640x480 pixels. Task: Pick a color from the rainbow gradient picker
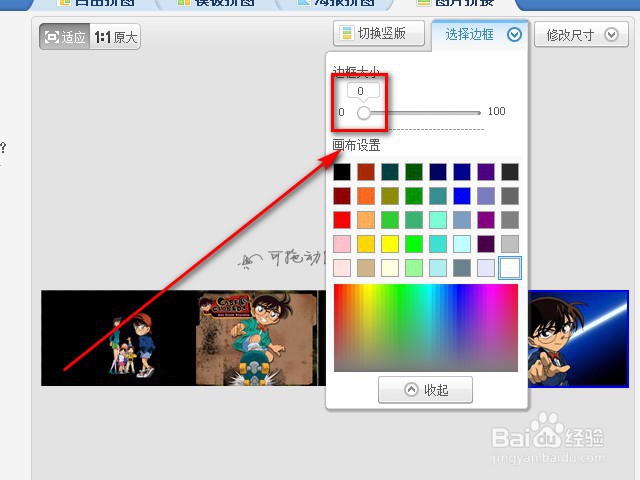coord(426,328)
